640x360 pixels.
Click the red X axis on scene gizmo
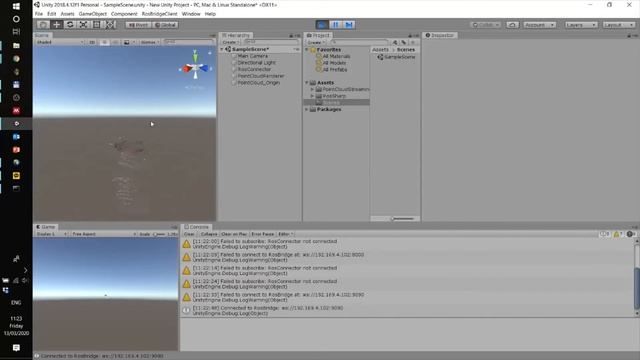coord(186,69)
